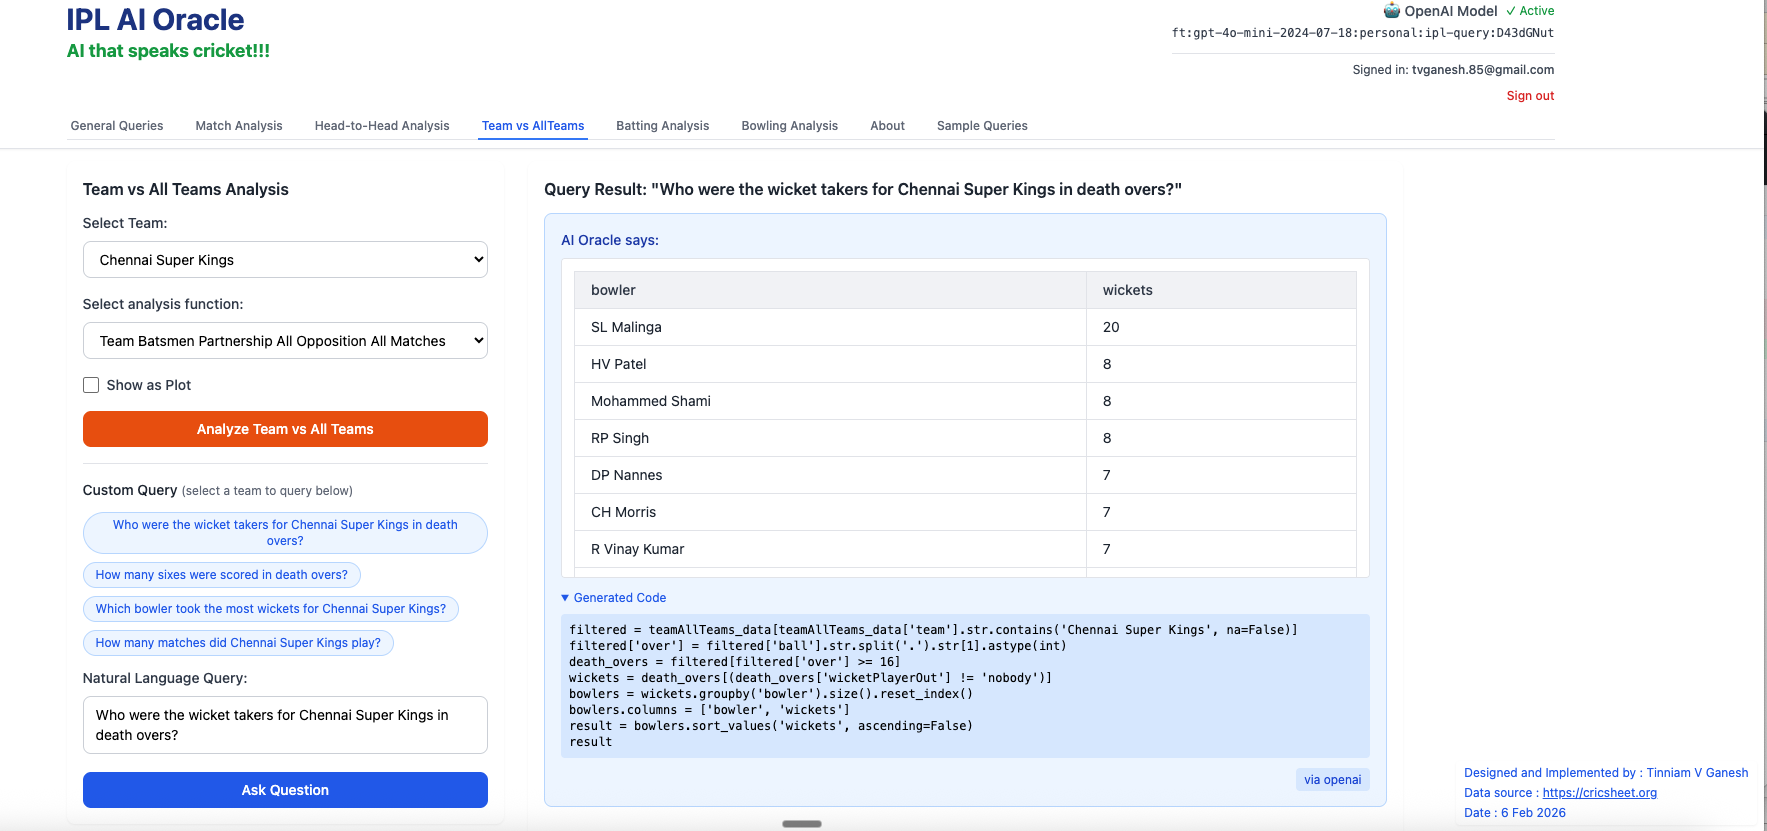Open the analysis function dropdown

[285, 341]
